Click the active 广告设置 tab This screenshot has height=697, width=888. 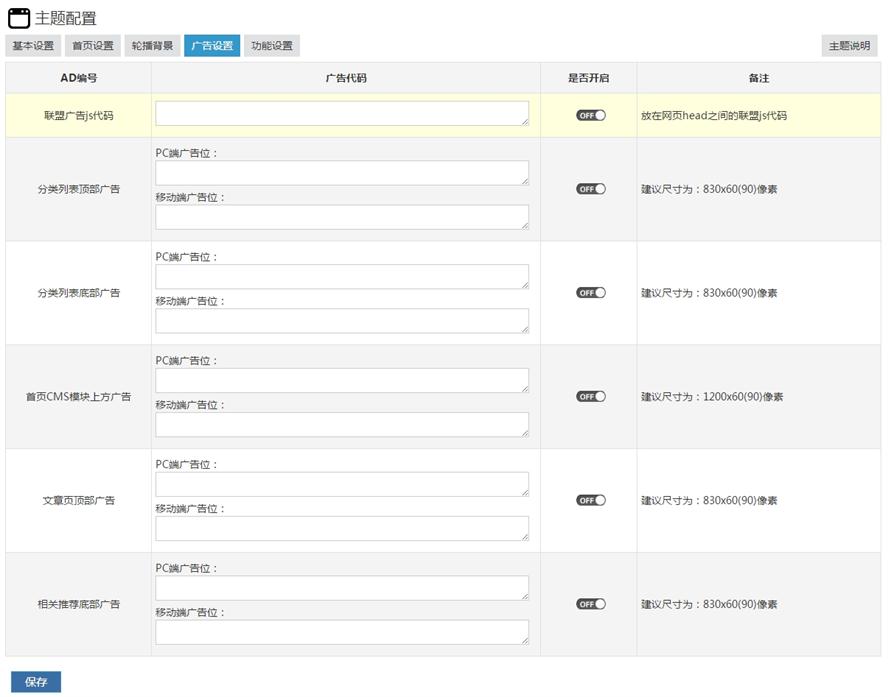tap(212, 46)
